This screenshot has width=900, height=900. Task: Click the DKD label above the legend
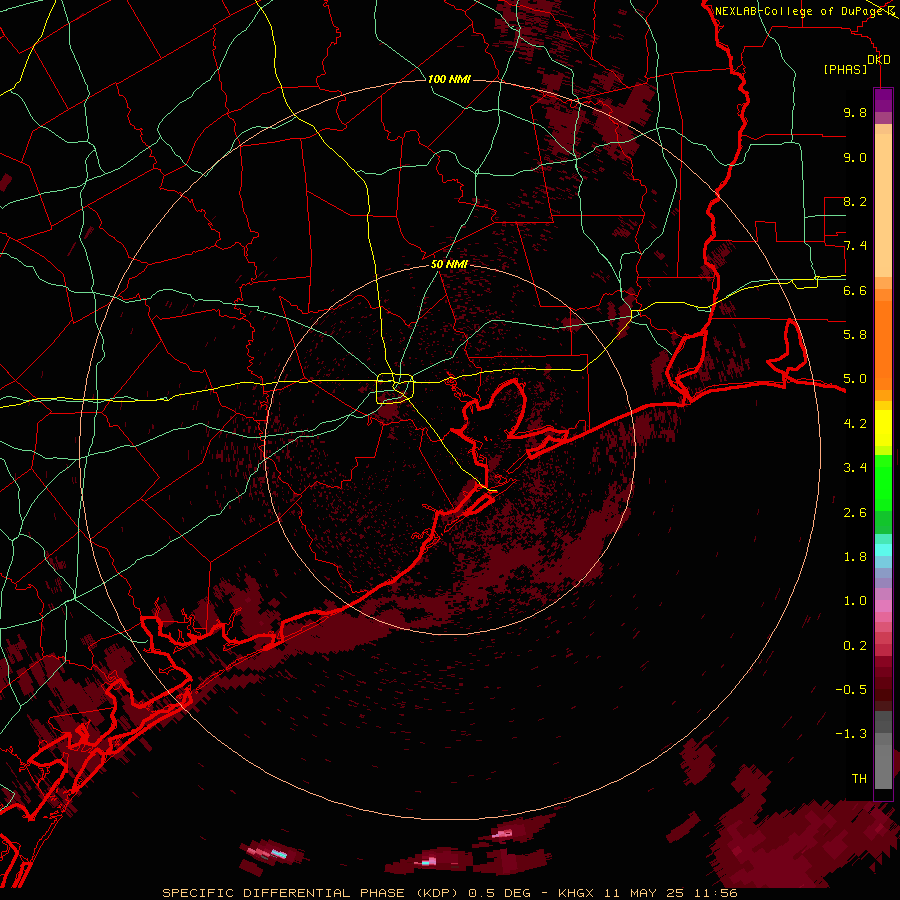coord(879,59)
